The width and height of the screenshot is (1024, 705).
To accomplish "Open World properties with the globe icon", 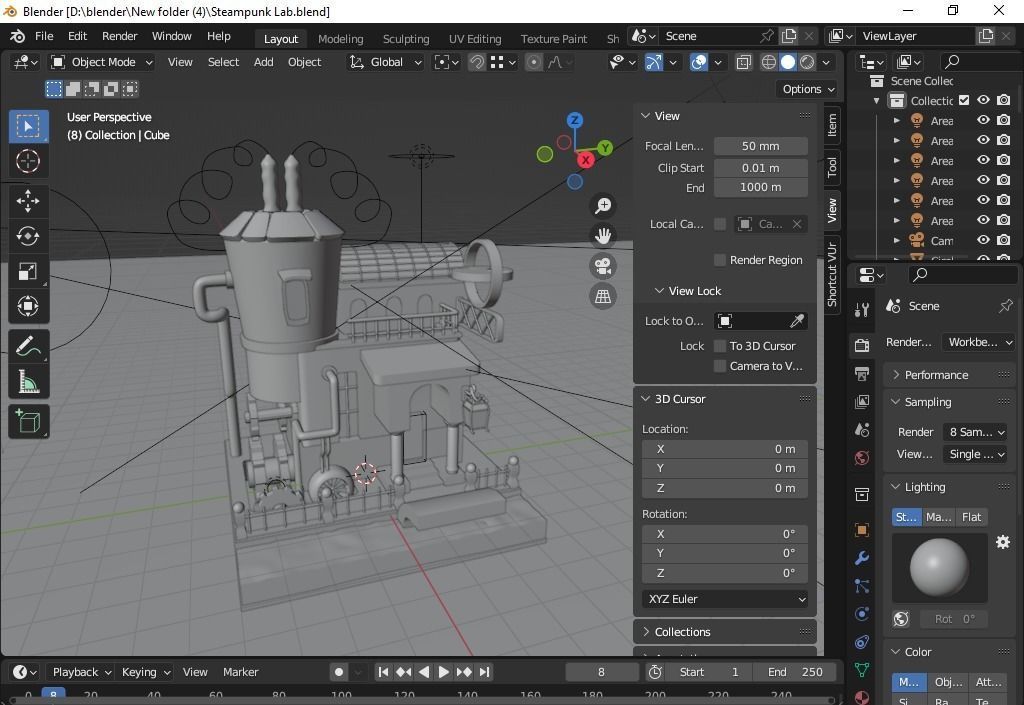I will (x=861, y=458).
